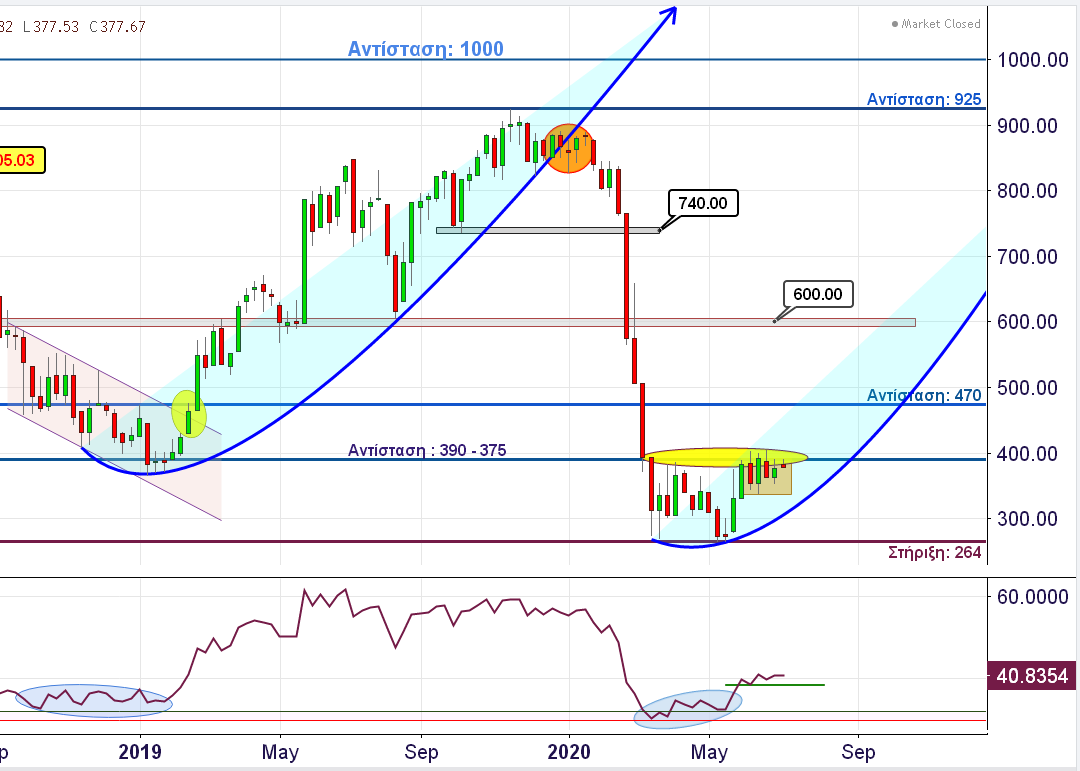The height and width of the screenshot is (771, 1080).
Task: Click the yellow price tag at left edge
Action: click(22, 160)
